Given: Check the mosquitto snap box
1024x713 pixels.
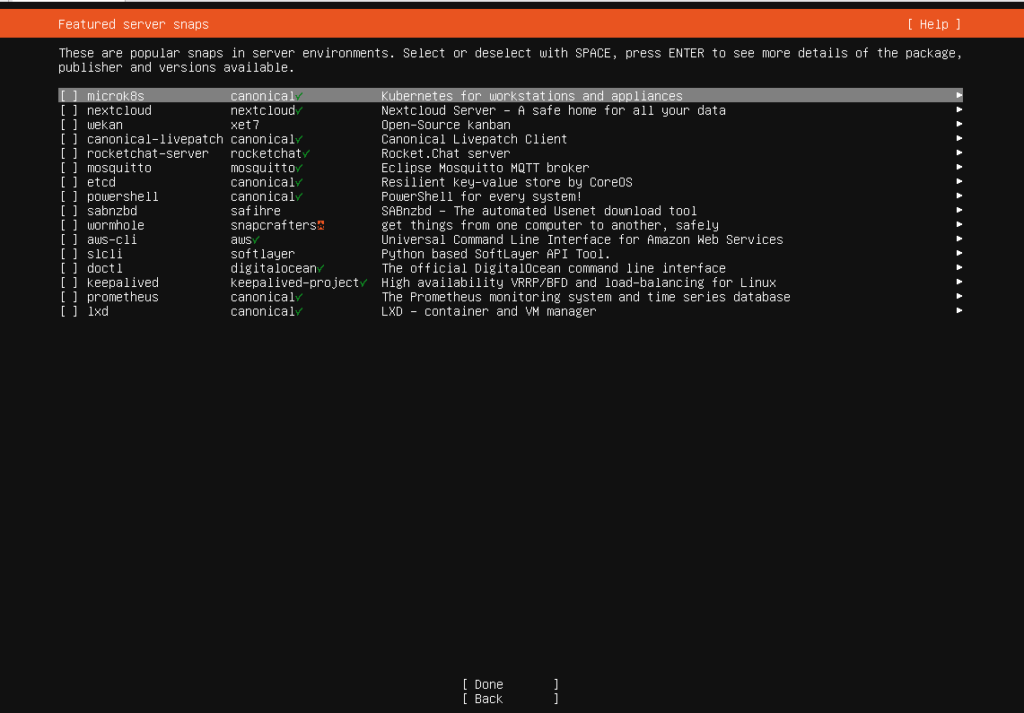Looking at the screenshot, I should [x=69, y=168].
